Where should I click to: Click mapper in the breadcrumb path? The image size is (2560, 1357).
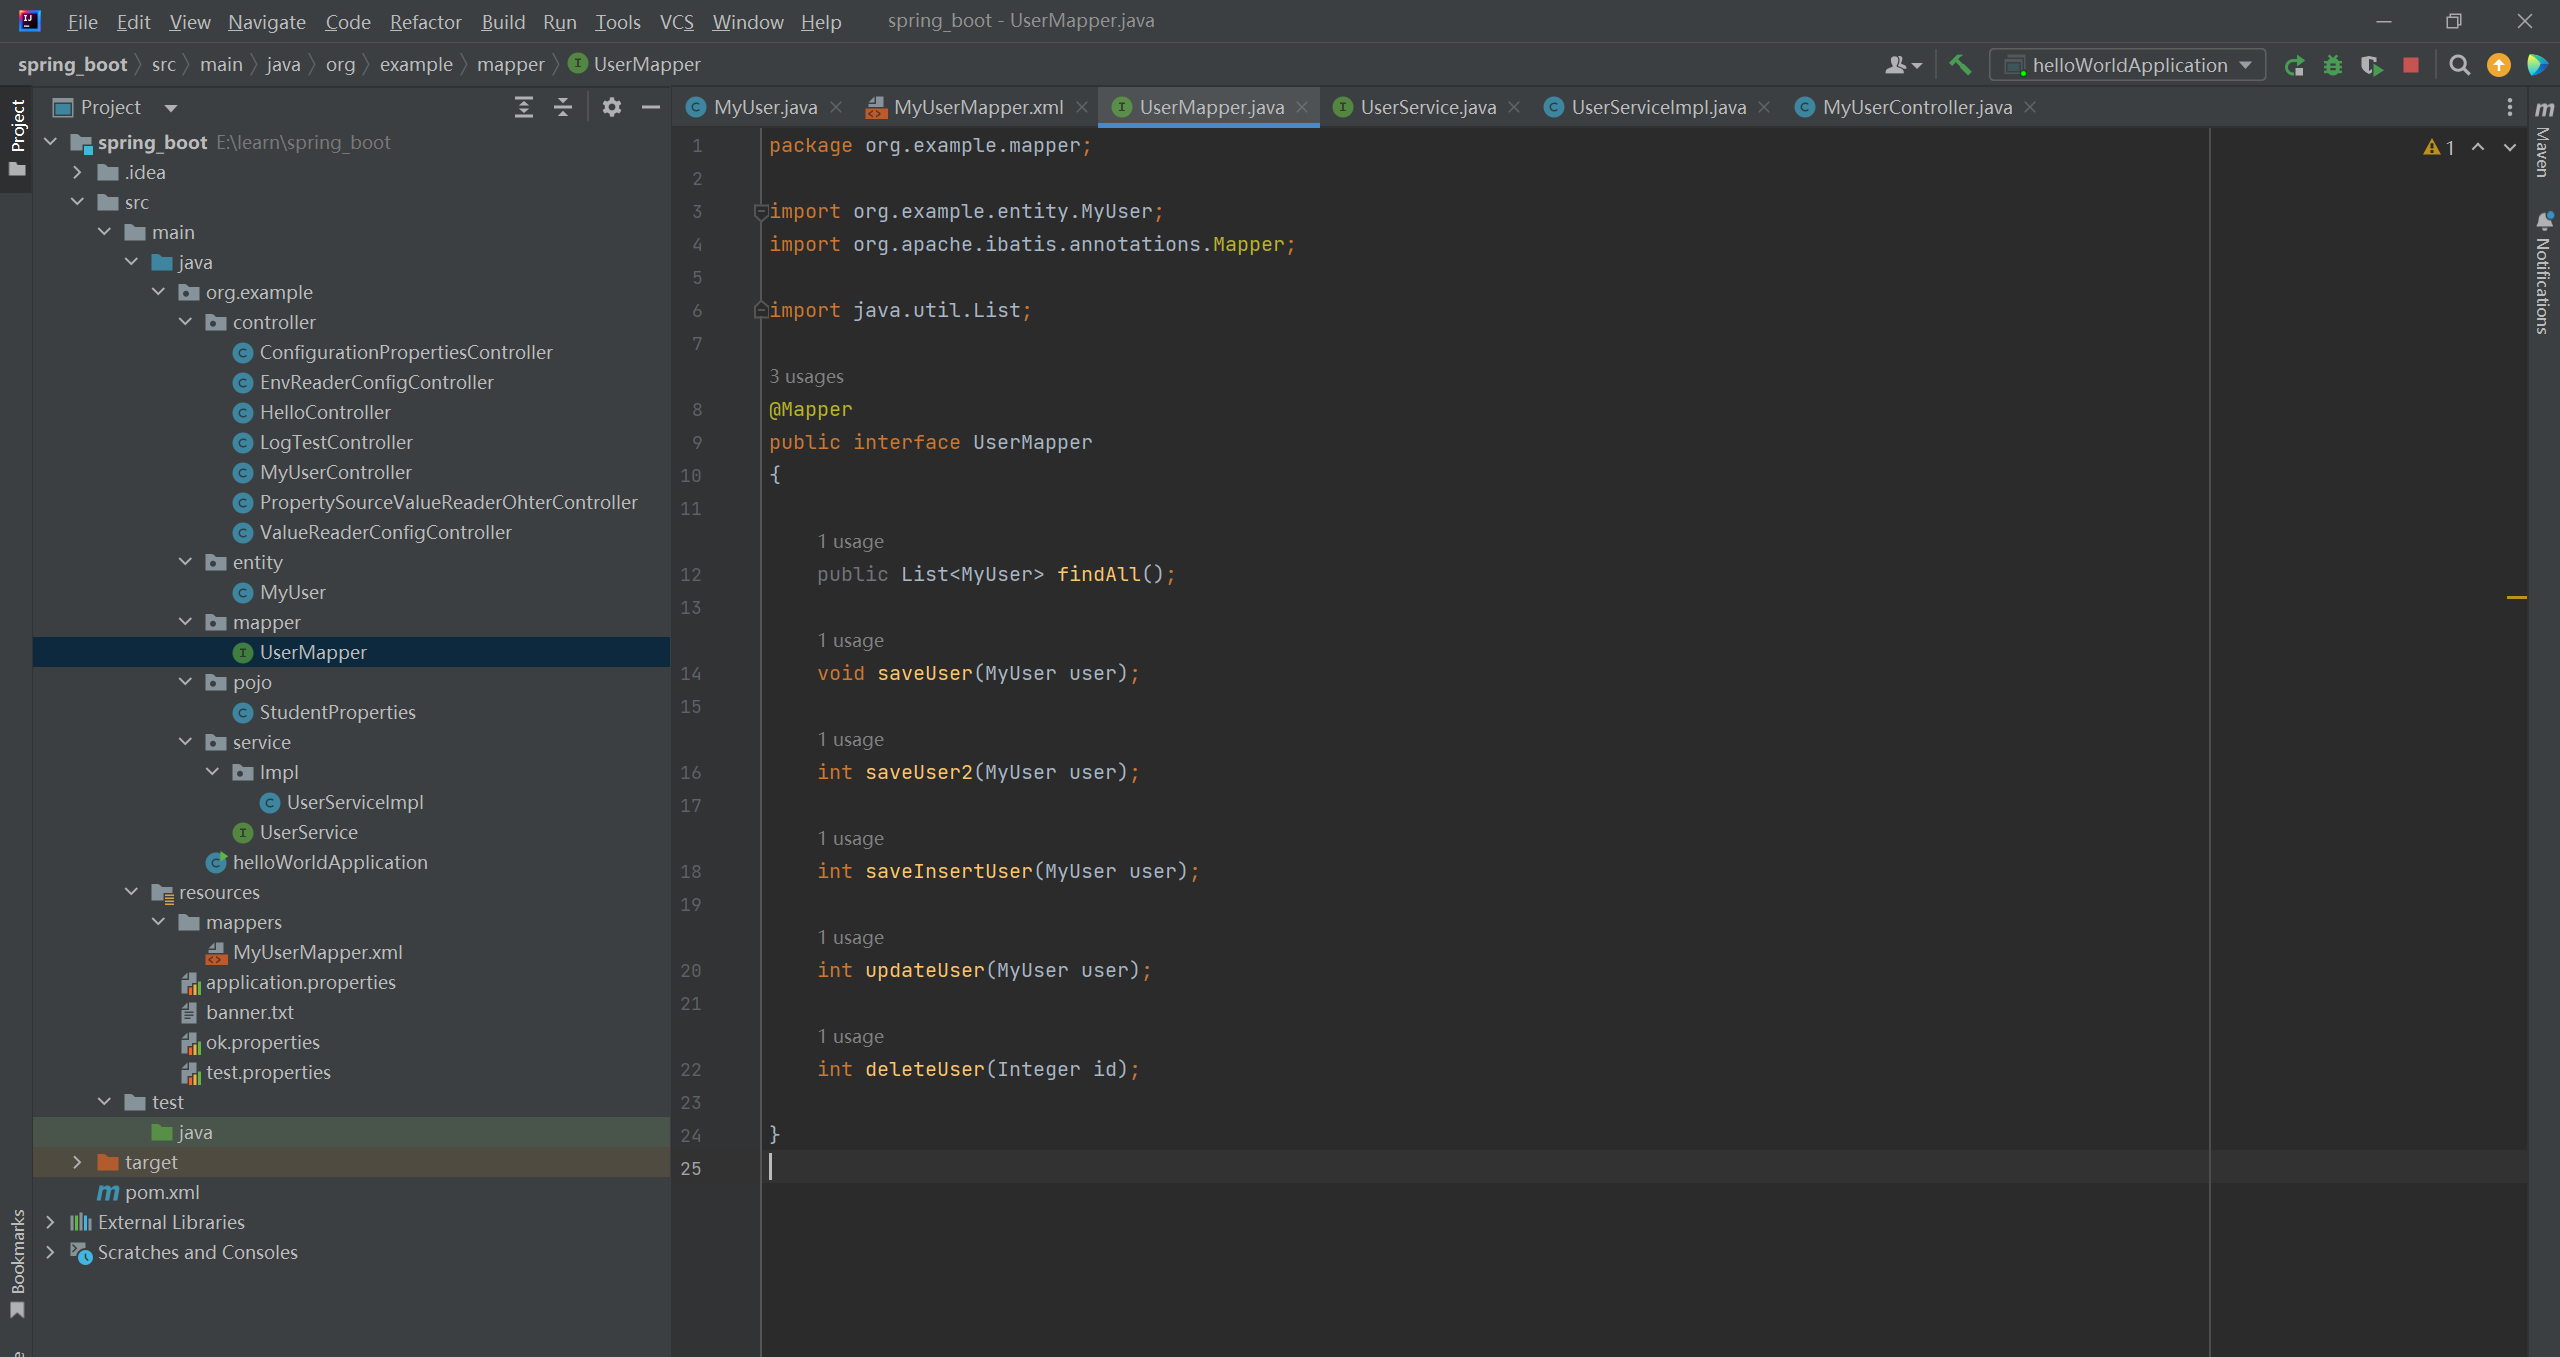510,65
